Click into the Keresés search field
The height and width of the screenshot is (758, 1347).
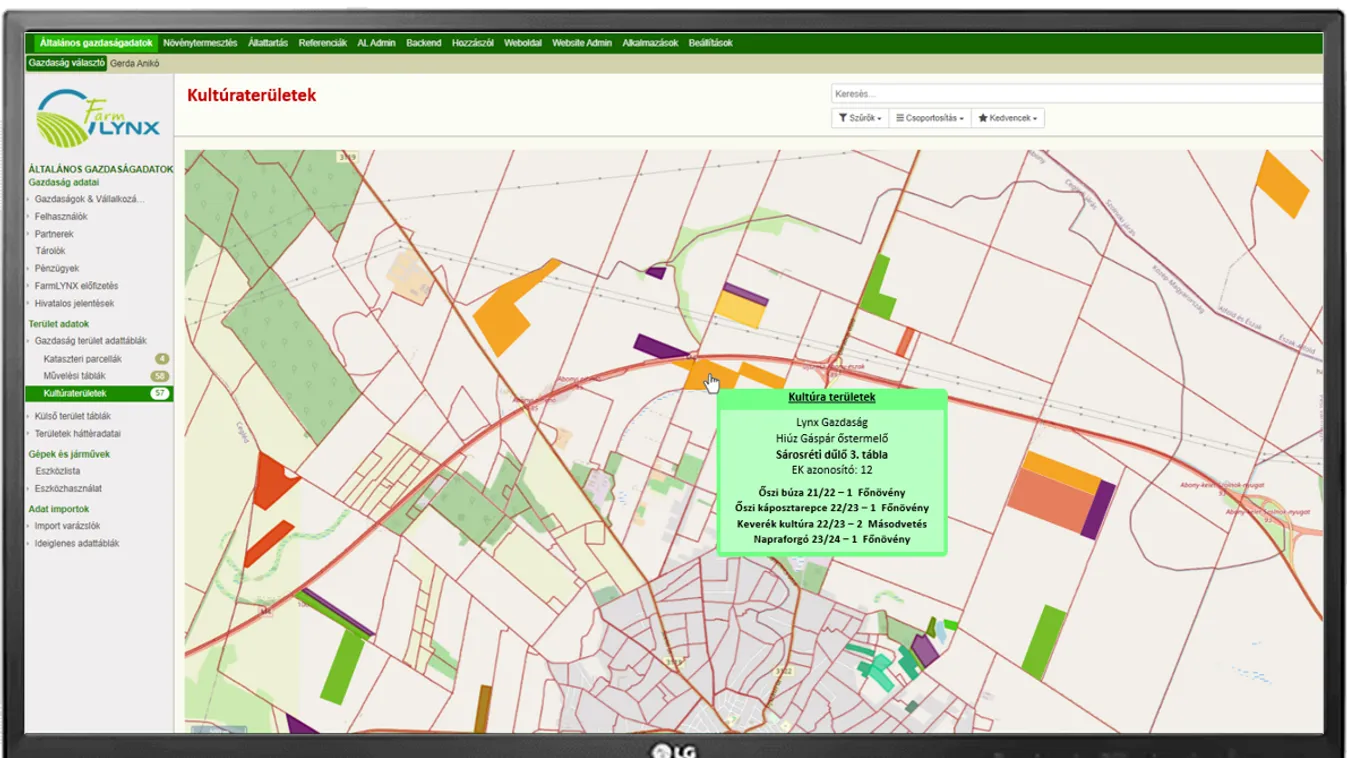pos(1075,94)
